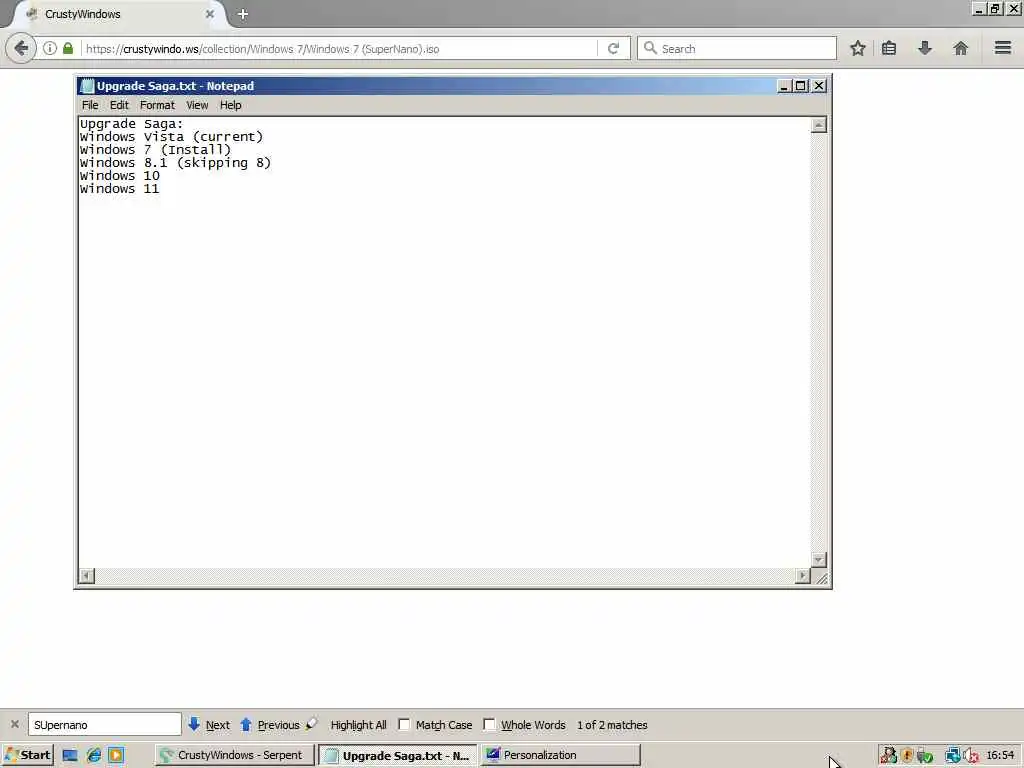1024x768 pixels.
Task: Click the green padlock security icon
Action: 68,48
